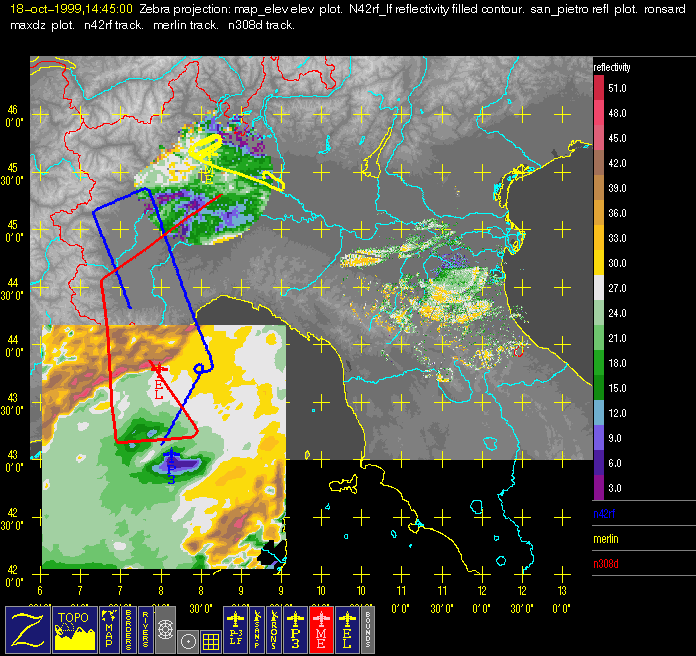
Task: Click the n42rf track legend label
Action: point(604,513)
